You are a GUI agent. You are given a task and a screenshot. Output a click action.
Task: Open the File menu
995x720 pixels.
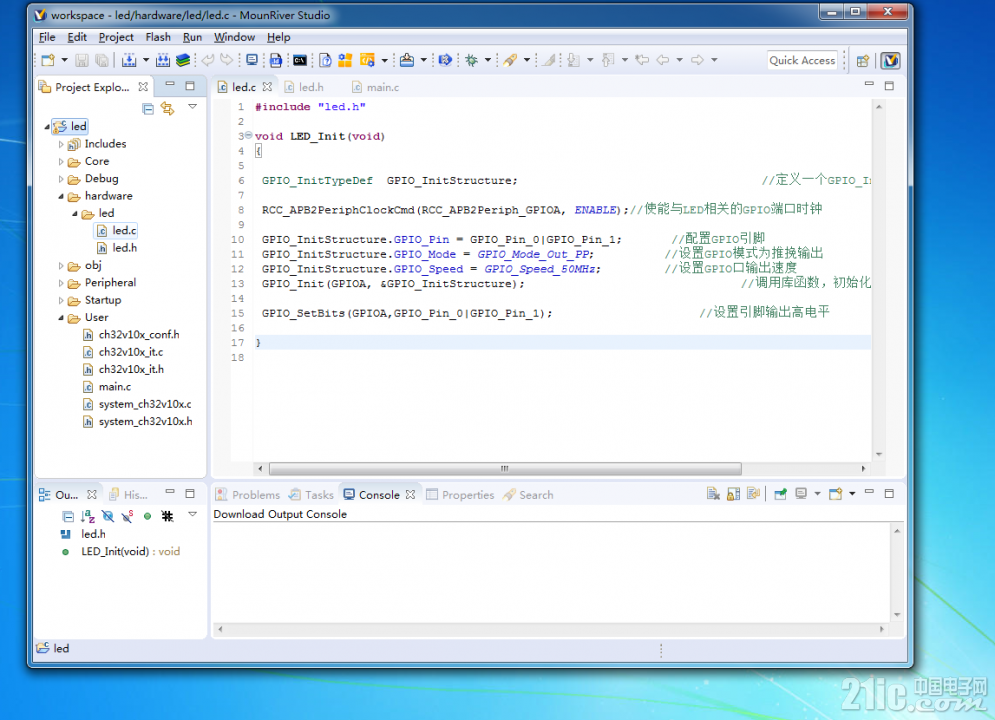(x=47, y=37)
